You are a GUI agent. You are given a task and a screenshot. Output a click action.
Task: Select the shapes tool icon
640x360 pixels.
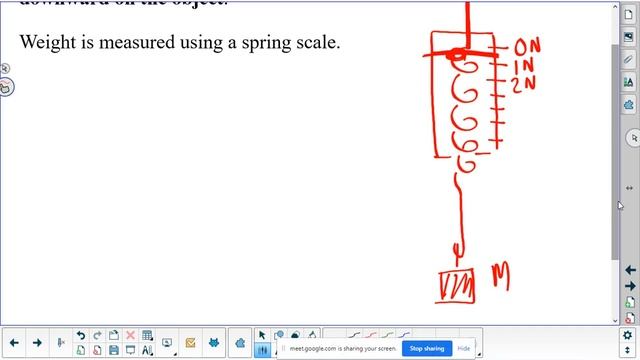[279, 336]
